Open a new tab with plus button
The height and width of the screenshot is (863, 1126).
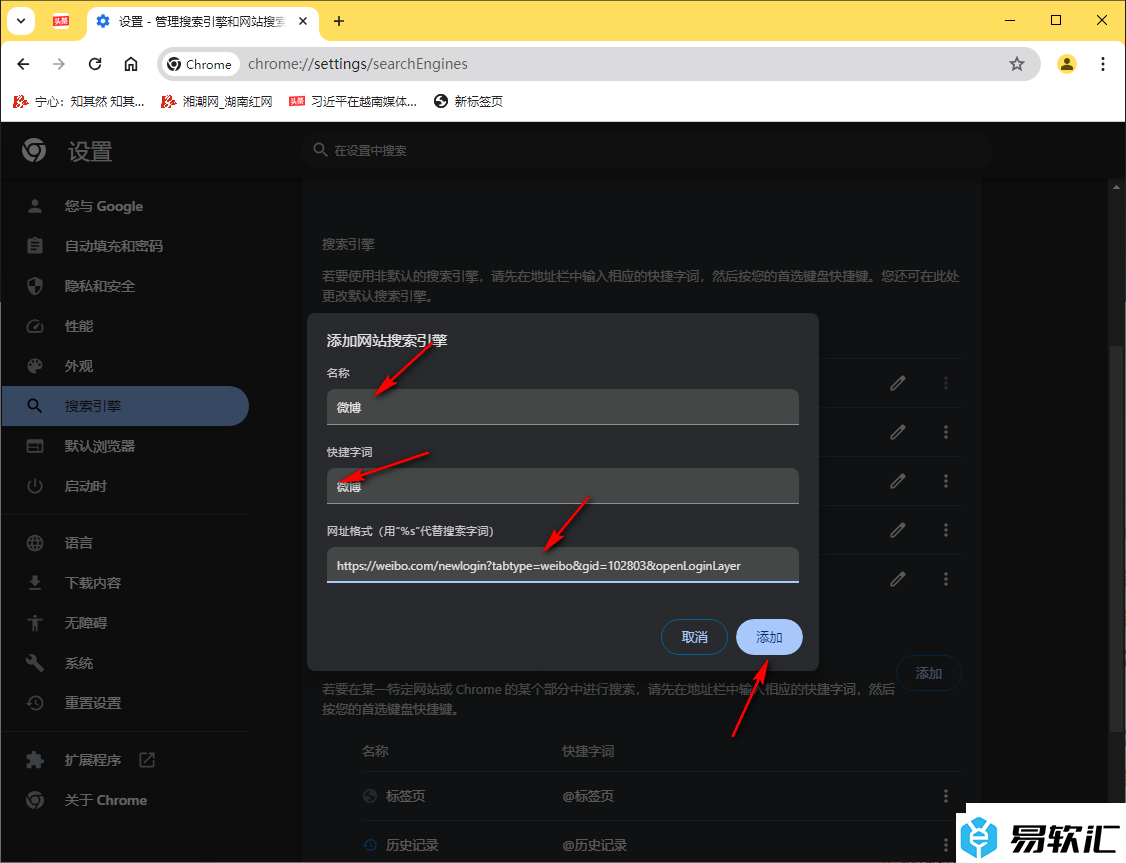point(339,21)
